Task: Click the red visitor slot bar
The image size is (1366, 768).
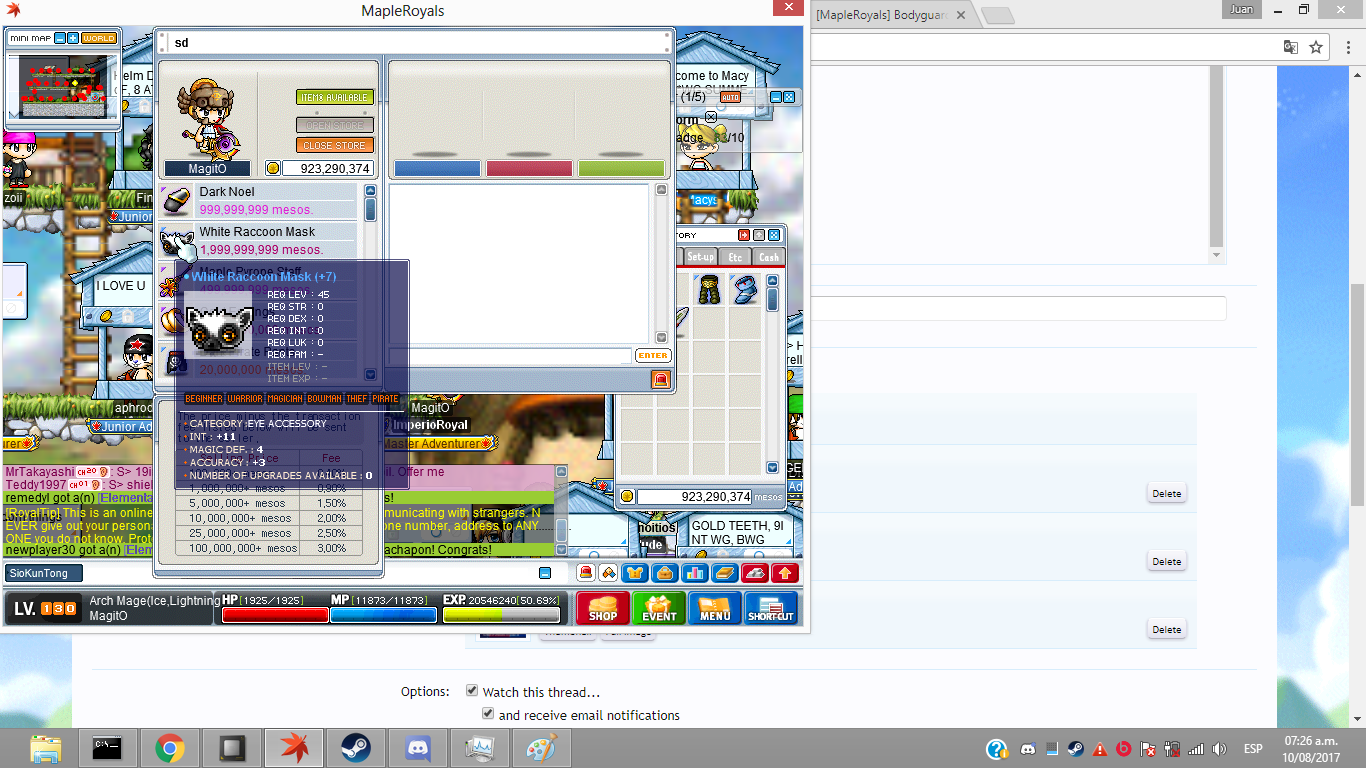Action: 529,168
